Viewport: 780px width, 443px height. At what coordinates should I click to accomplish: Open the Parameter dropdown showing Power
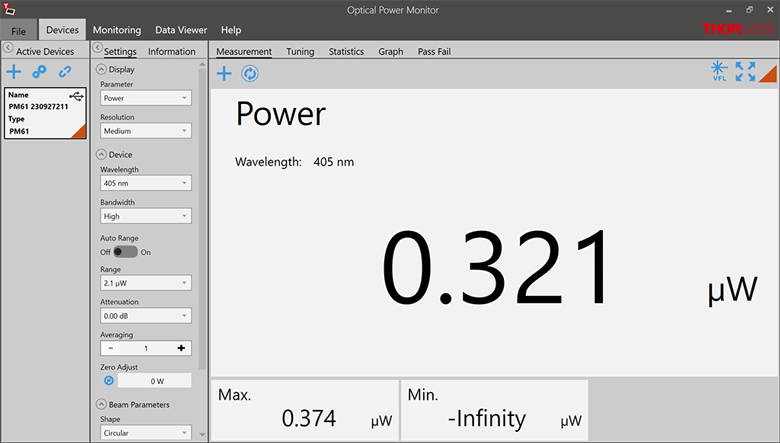click(x=146, y=98)
